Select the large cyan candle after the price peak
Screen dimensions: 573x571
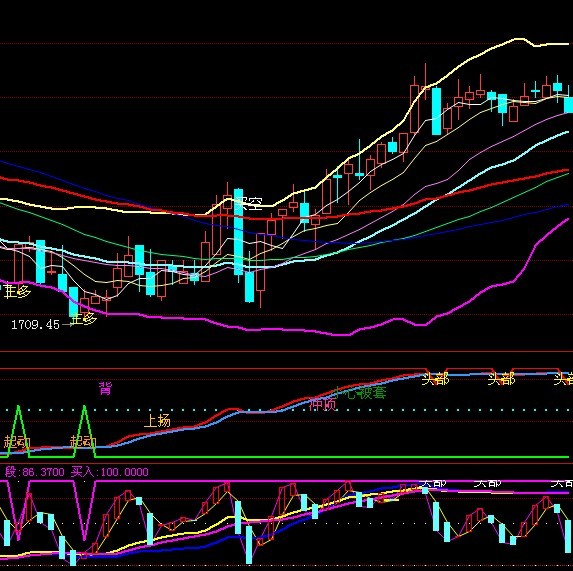[x=436, y=111]
